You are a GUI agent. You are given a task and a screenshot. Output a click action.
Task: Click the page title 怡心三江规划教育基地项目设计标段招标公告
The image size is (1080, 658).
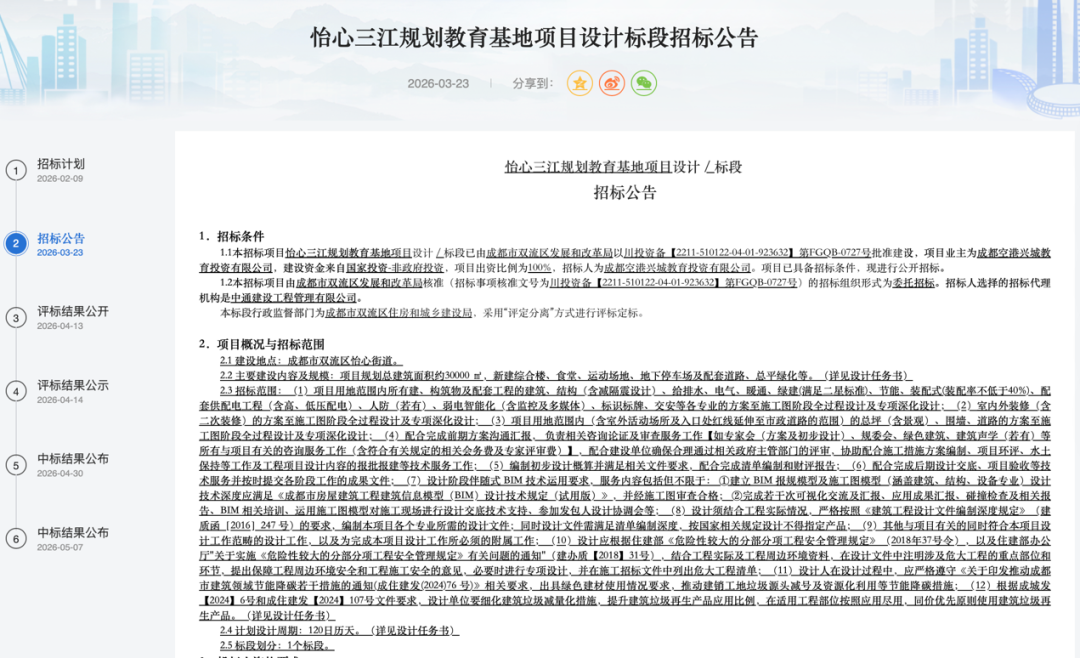(534, 37)
